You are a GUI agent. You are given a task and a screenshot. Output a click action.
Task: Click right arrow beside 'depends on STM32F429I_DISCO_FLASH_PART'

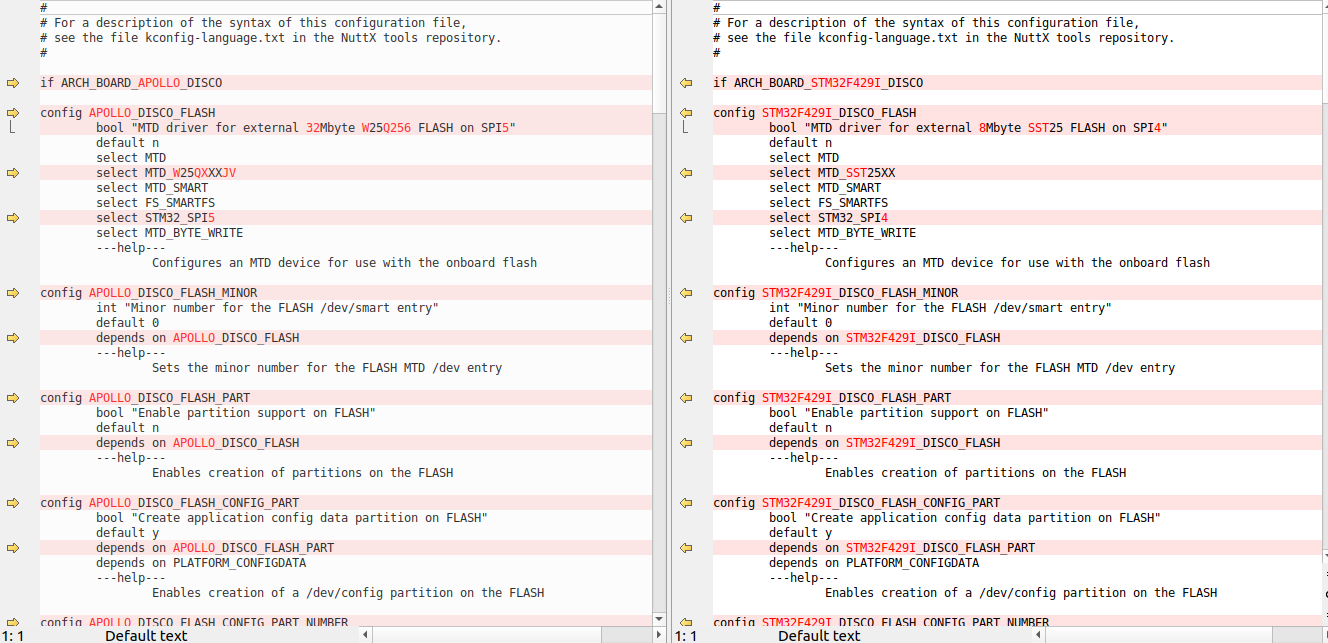click(686, 548)
